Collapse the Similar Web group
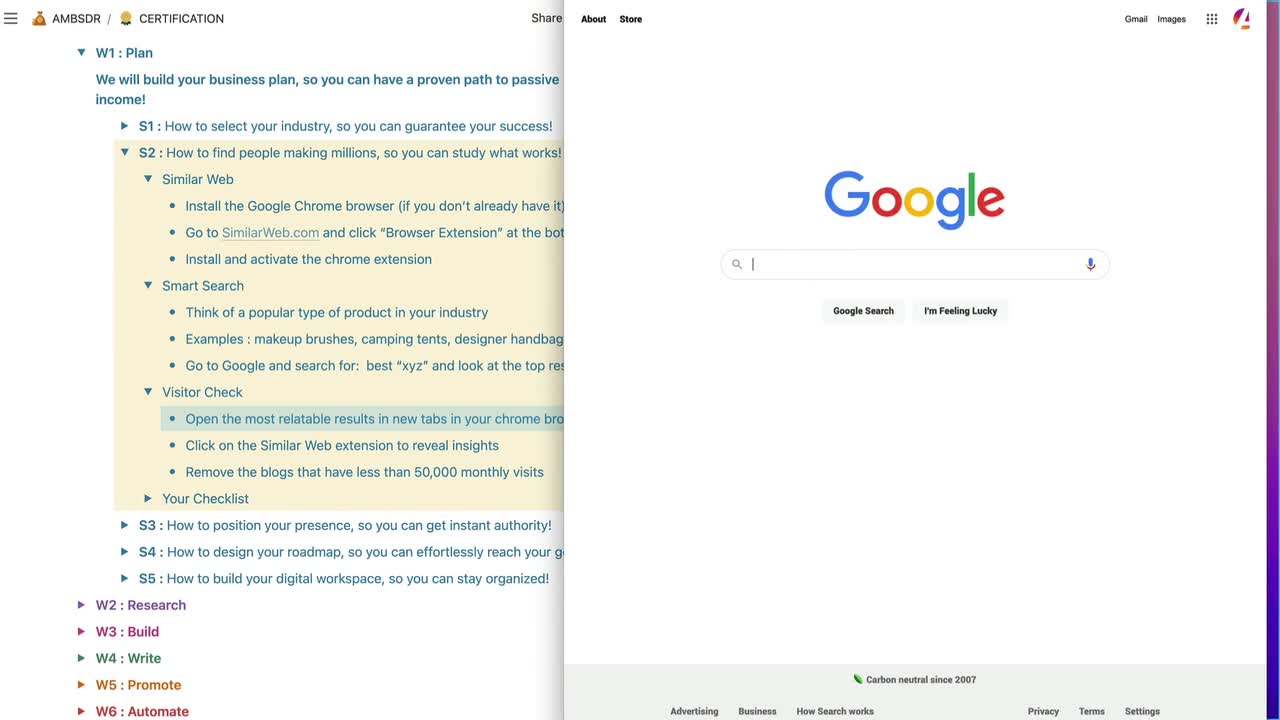This screenshot has height=720, width=1280. [148, 179]
